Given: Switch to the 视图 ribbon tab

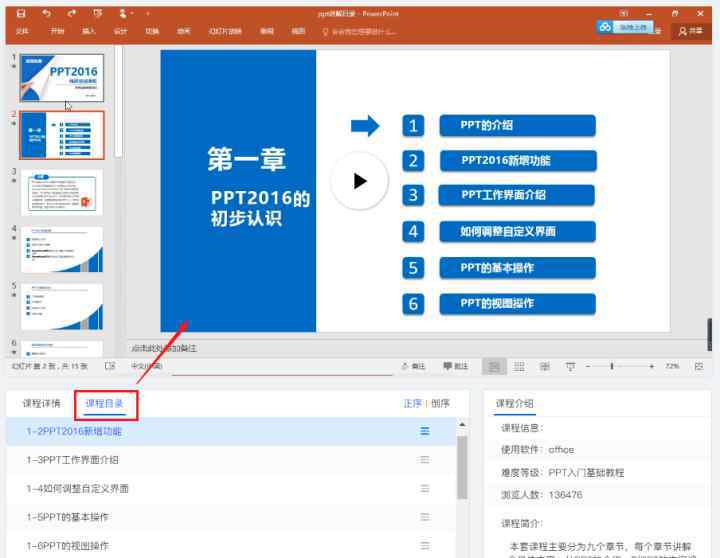Looking at the screenshot, I should (x=298, y=31).
